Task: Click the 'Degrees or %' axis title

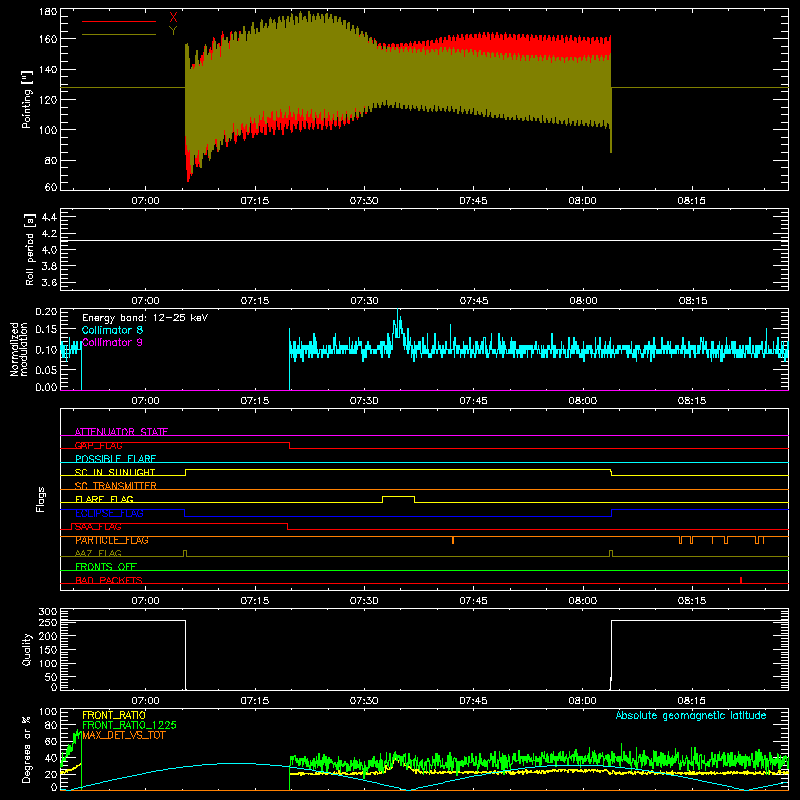Action: [27, 749]
